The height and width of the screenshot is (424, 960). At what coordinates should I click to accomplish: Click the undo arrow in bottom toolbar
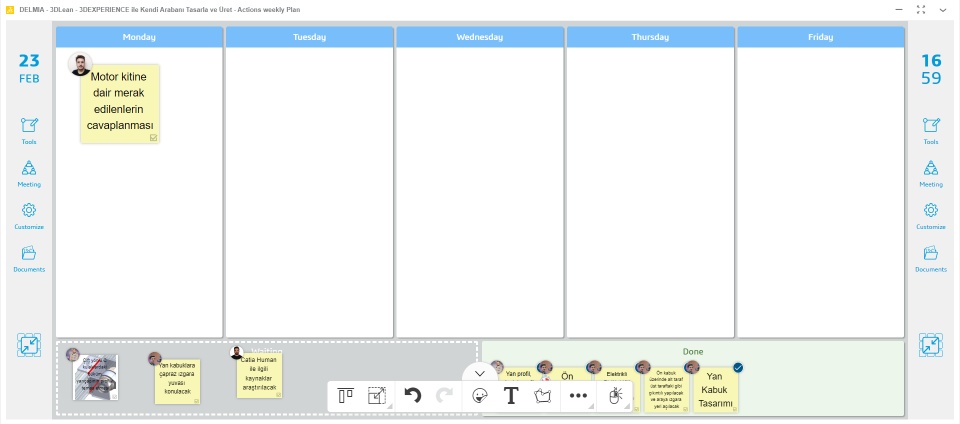click(x=412, y=395)
